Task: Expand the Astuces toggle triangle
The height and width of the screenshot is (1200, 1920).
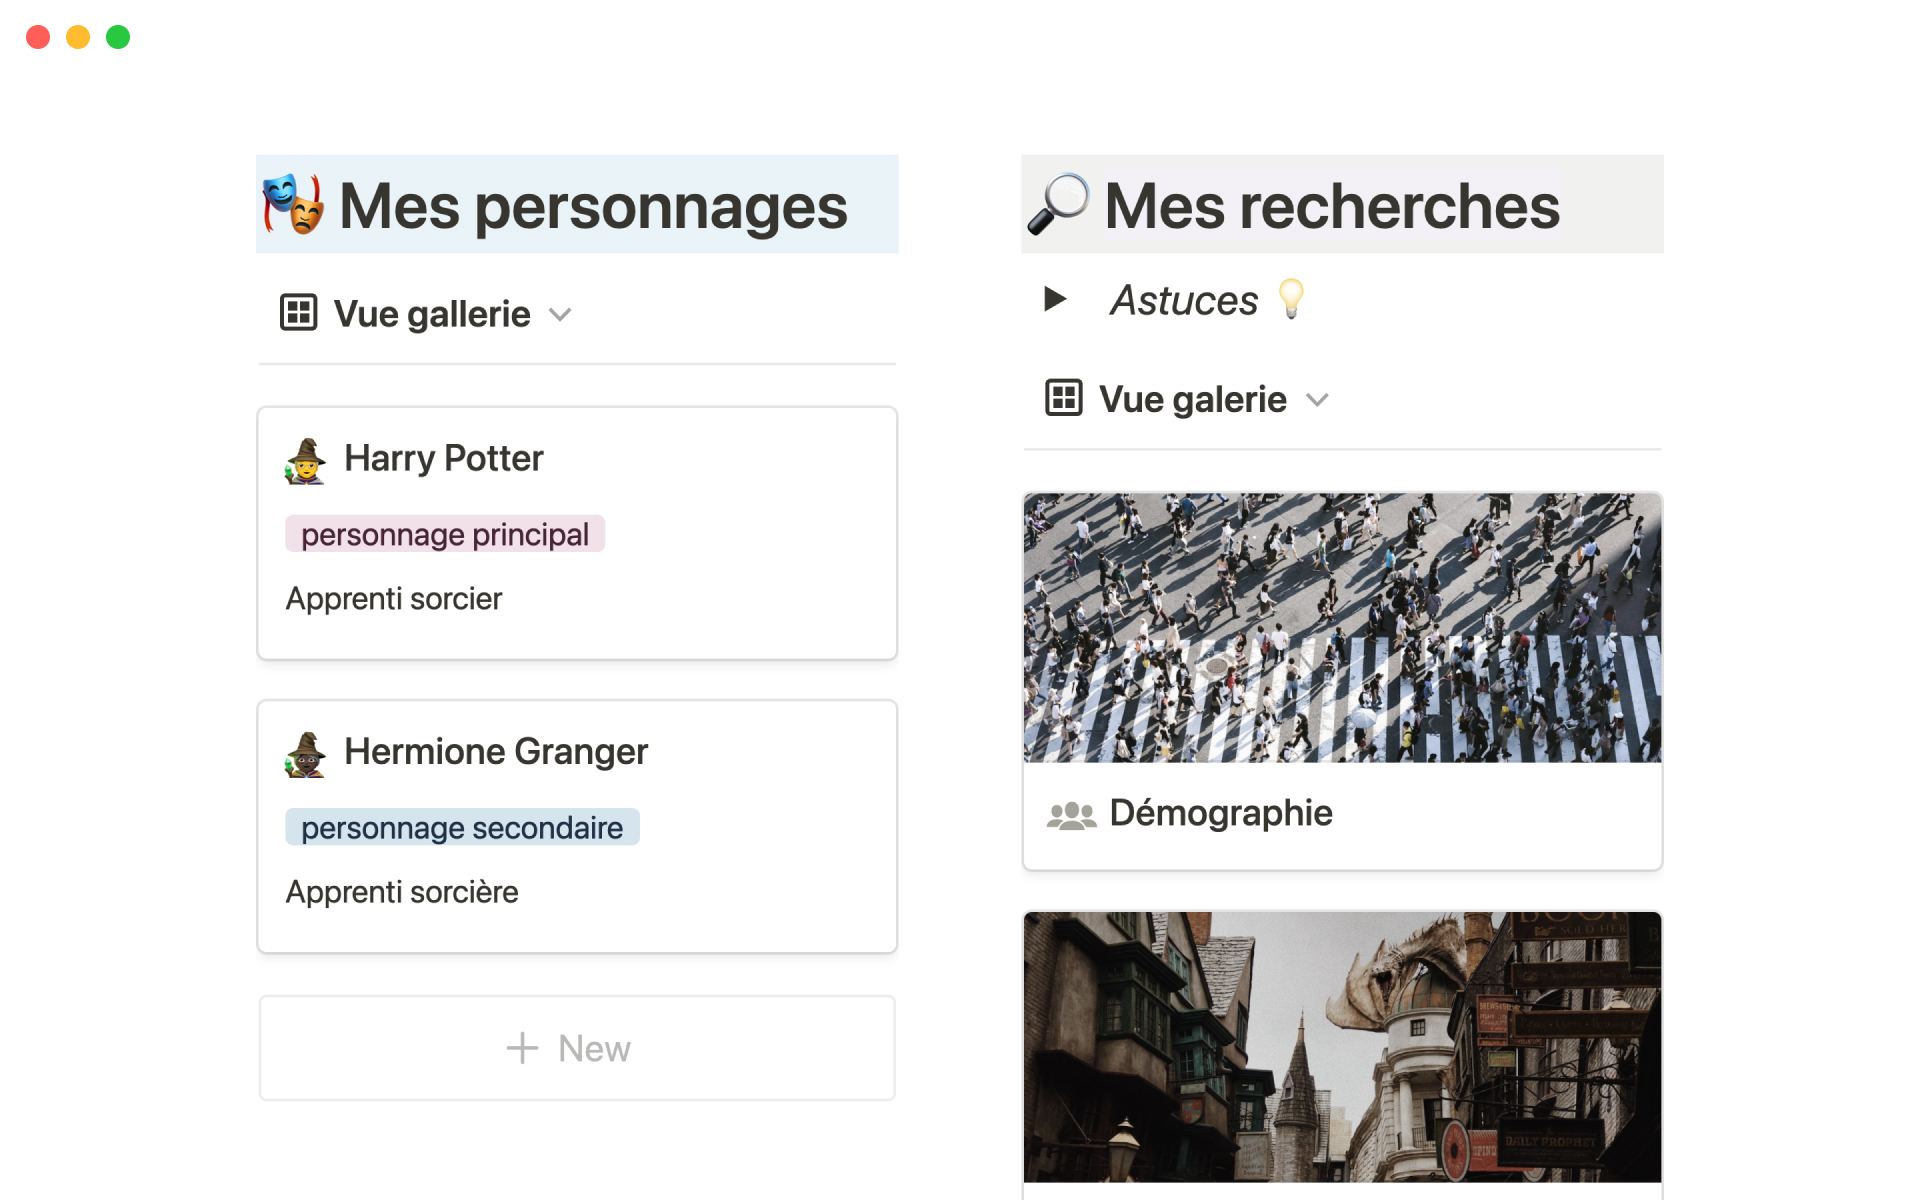Action: point(1054,299)
